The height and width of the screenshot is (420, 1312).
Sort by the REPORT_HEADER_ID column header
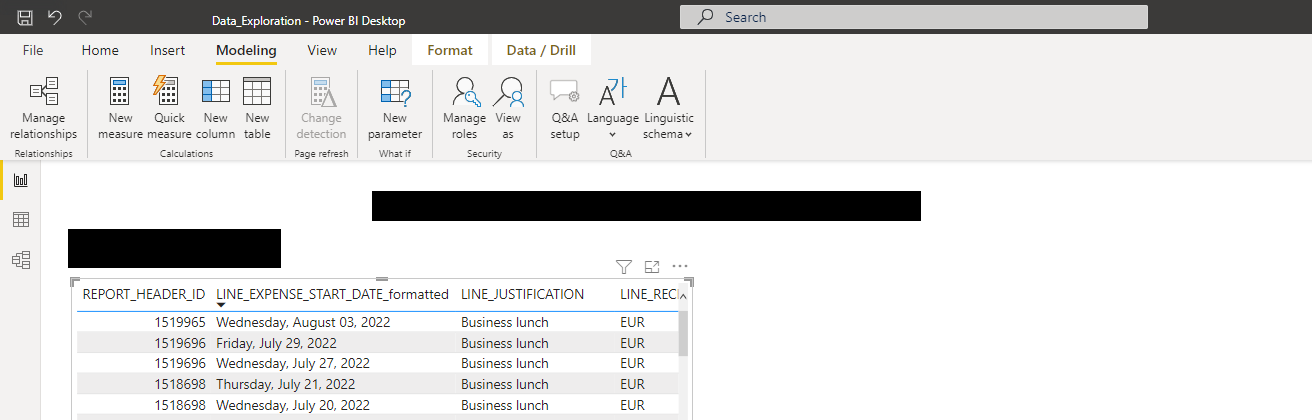[143, 294]
